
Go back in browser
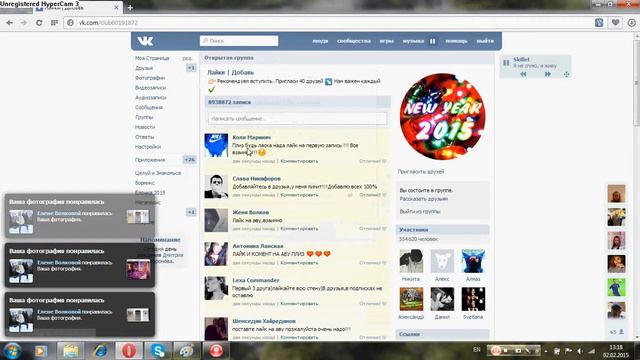9,23
